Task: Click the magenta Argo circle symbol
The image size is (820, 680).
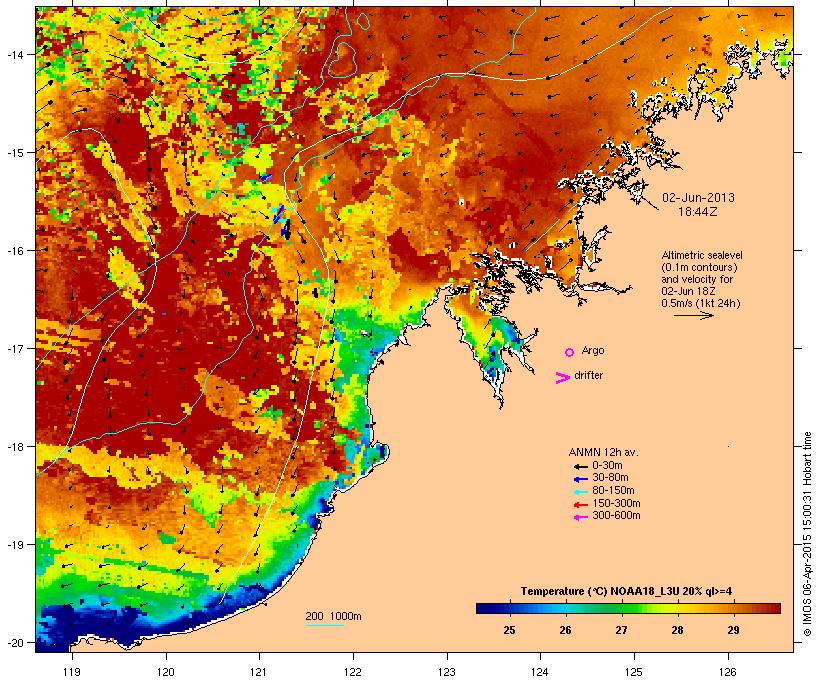Action: [570, 353]
